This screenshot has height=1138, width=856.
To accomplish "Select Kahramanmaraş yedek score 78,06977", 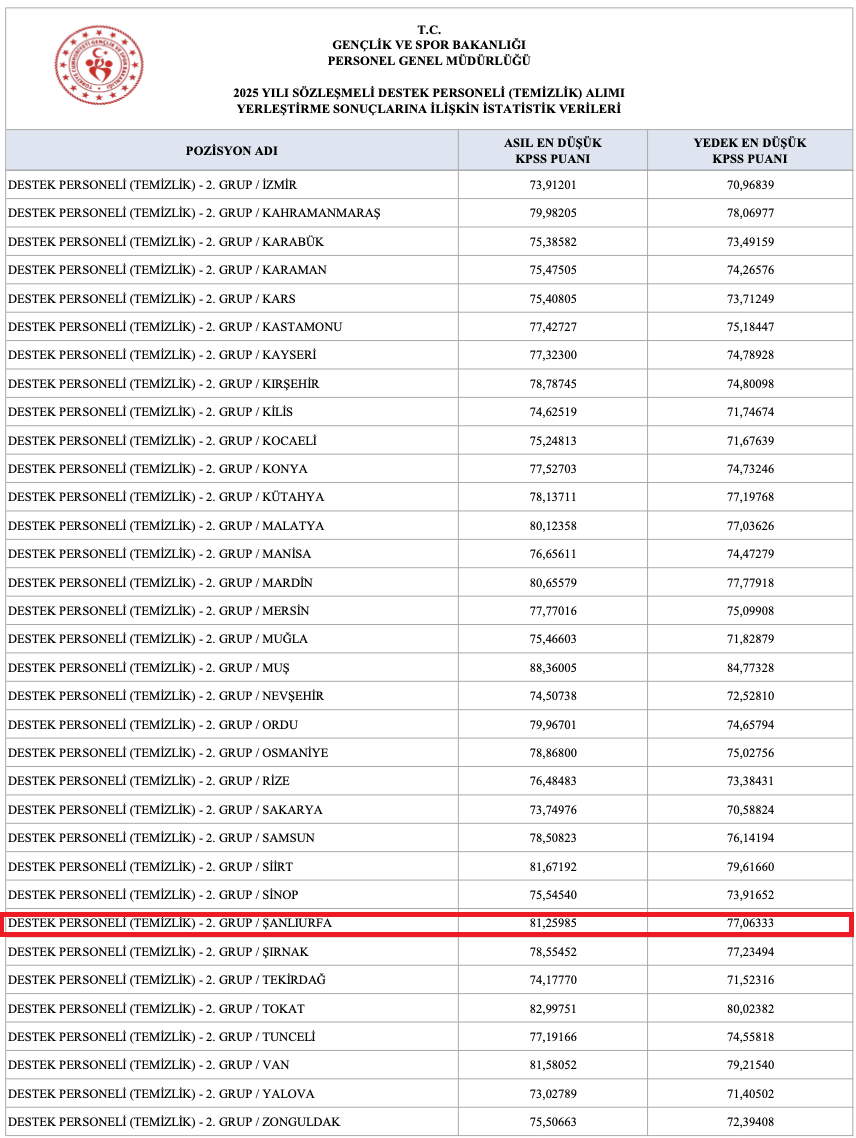I will coord(751,213).
